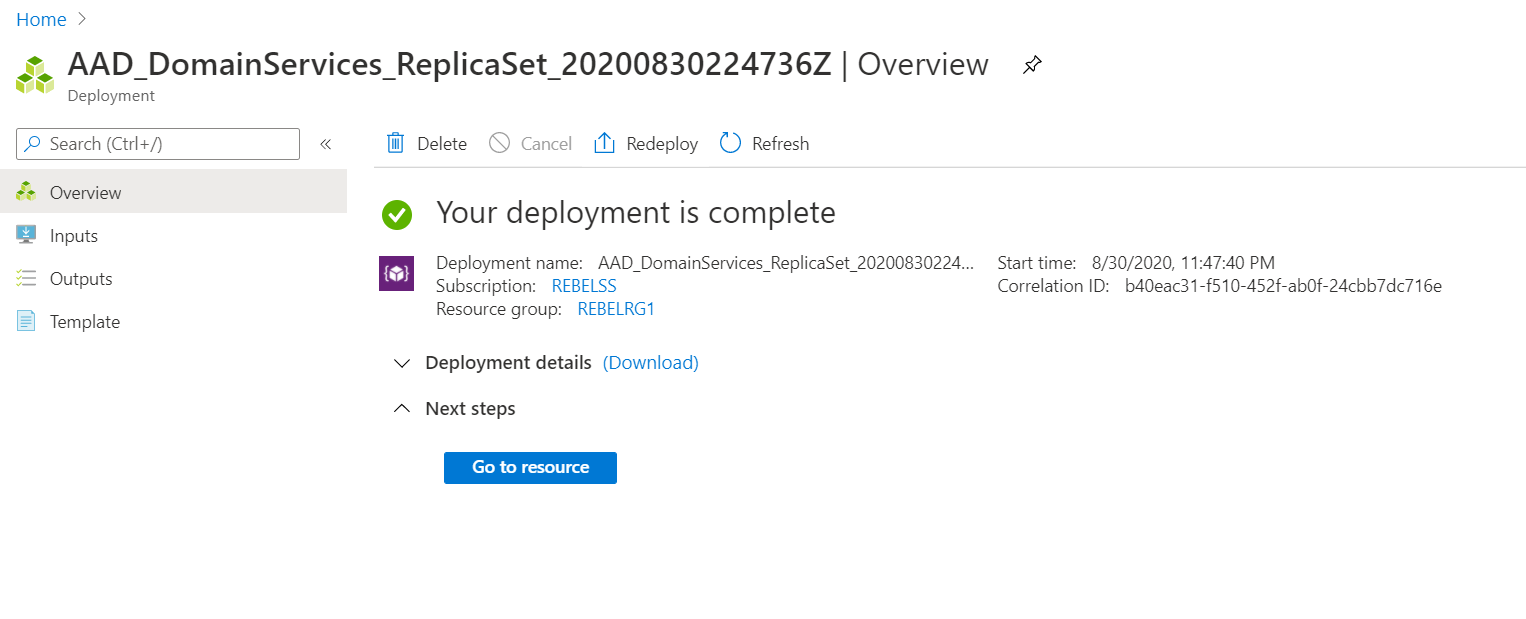Collapse the Next steps chevron
The image size is (1526, 619).
(402, 409)
